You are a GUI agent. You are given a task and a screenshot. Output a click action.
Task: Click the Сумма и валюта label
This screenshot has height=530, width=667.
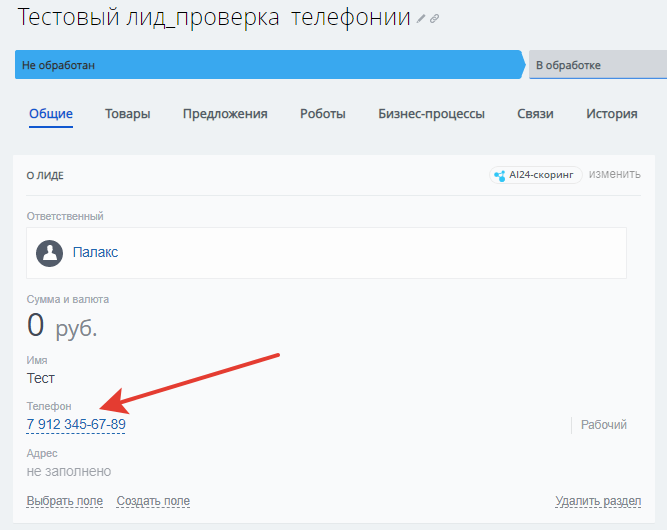click(68, 299)
